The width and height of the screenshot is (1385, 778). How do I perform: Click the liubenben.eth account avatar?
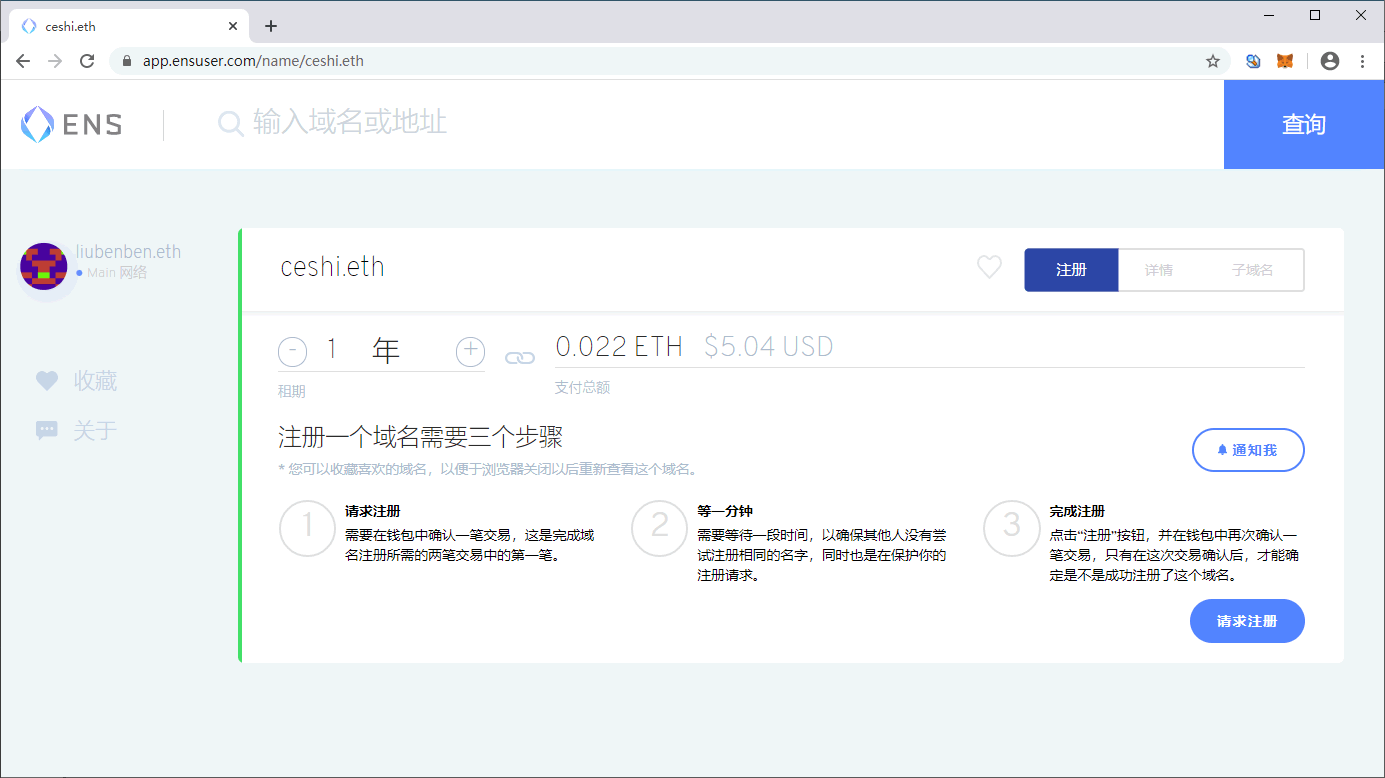point(44,266)
